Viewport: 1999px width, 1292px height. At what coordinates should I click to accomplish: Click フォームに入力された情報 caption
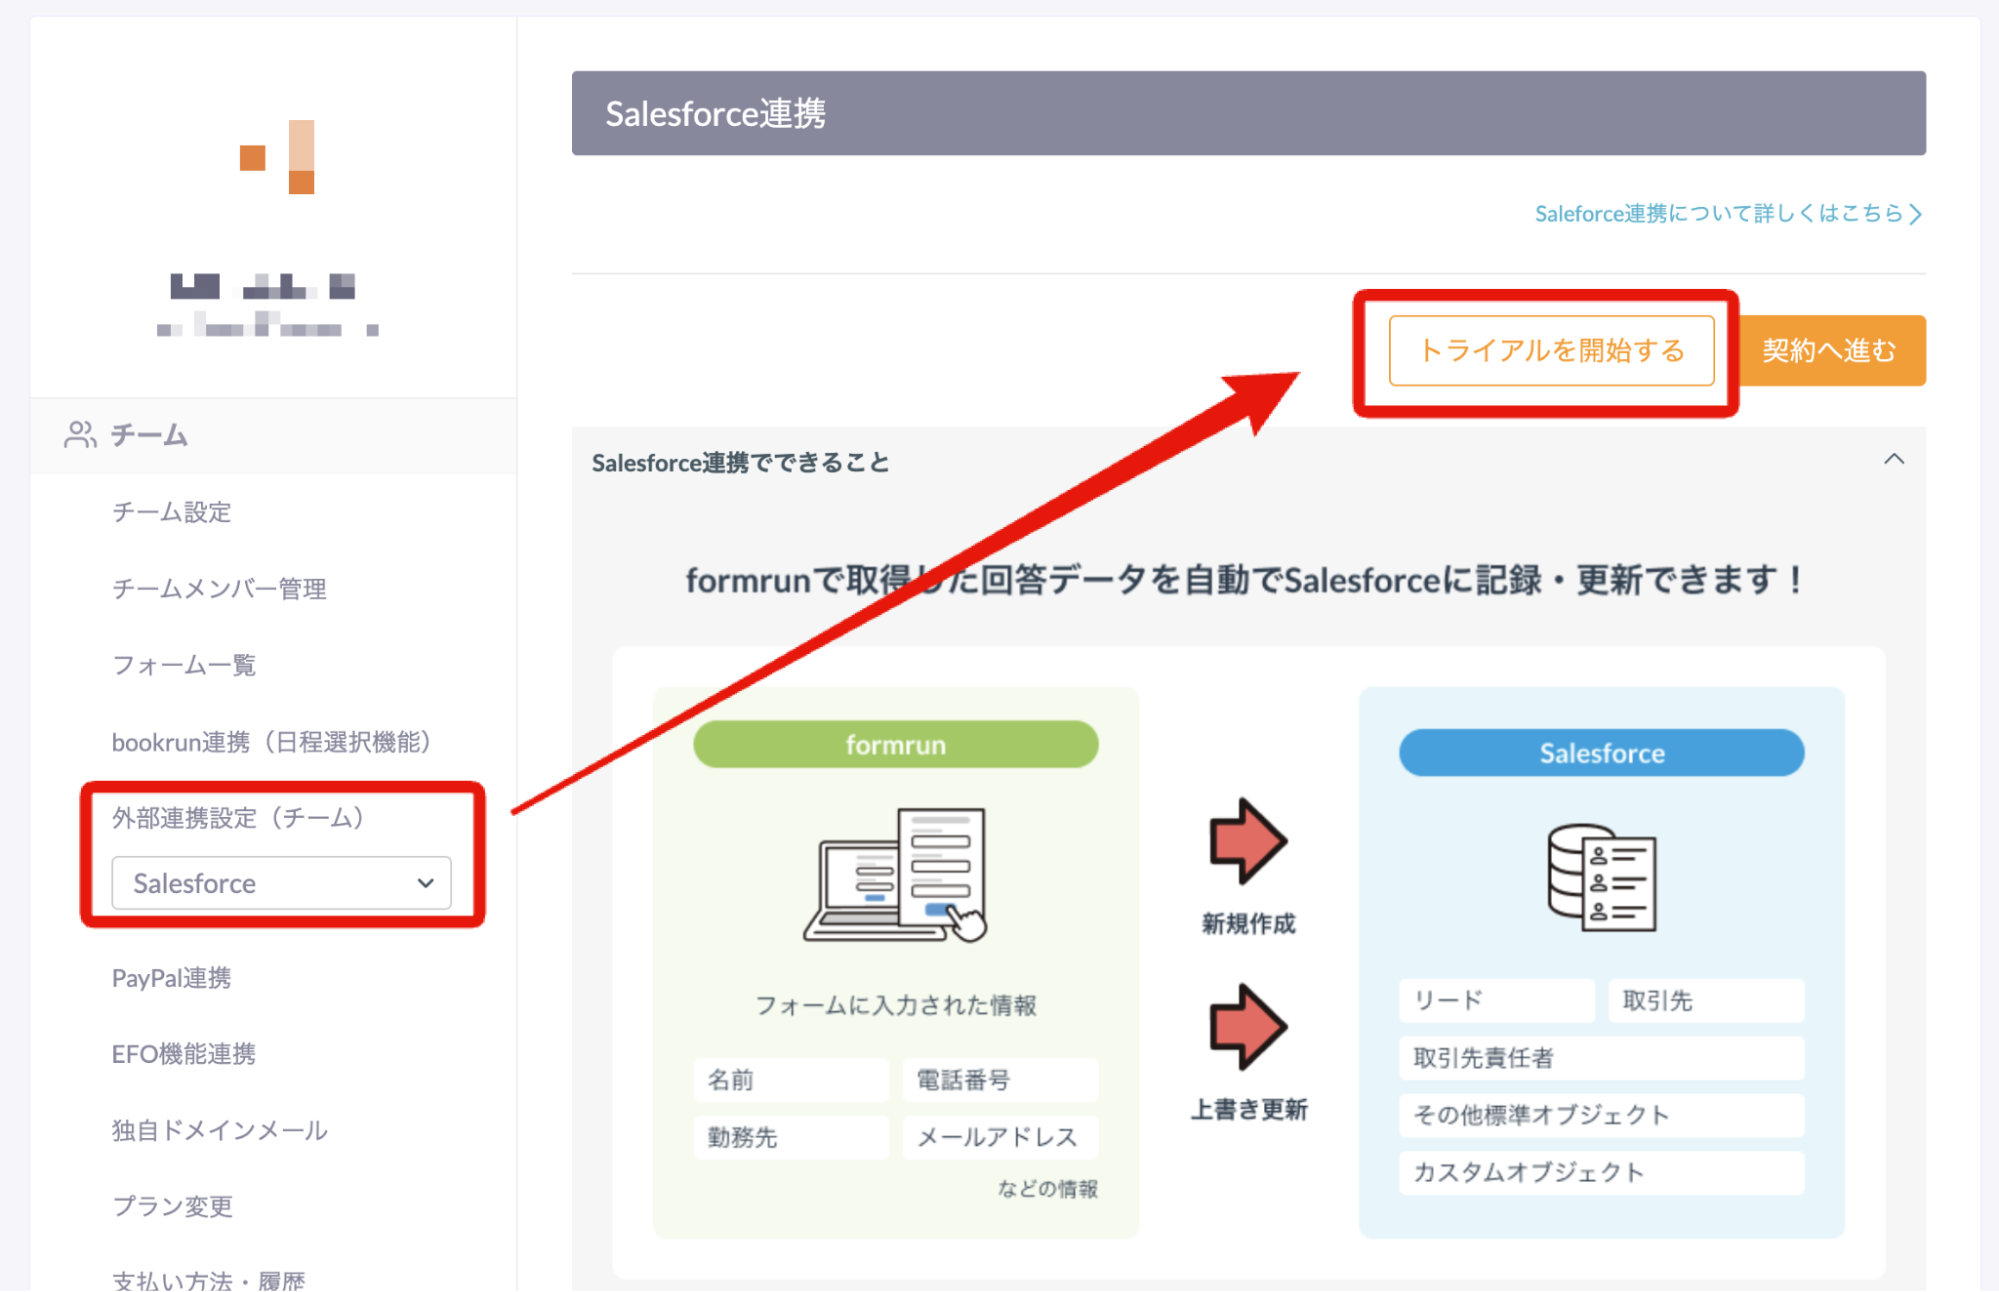[895, 1005]
